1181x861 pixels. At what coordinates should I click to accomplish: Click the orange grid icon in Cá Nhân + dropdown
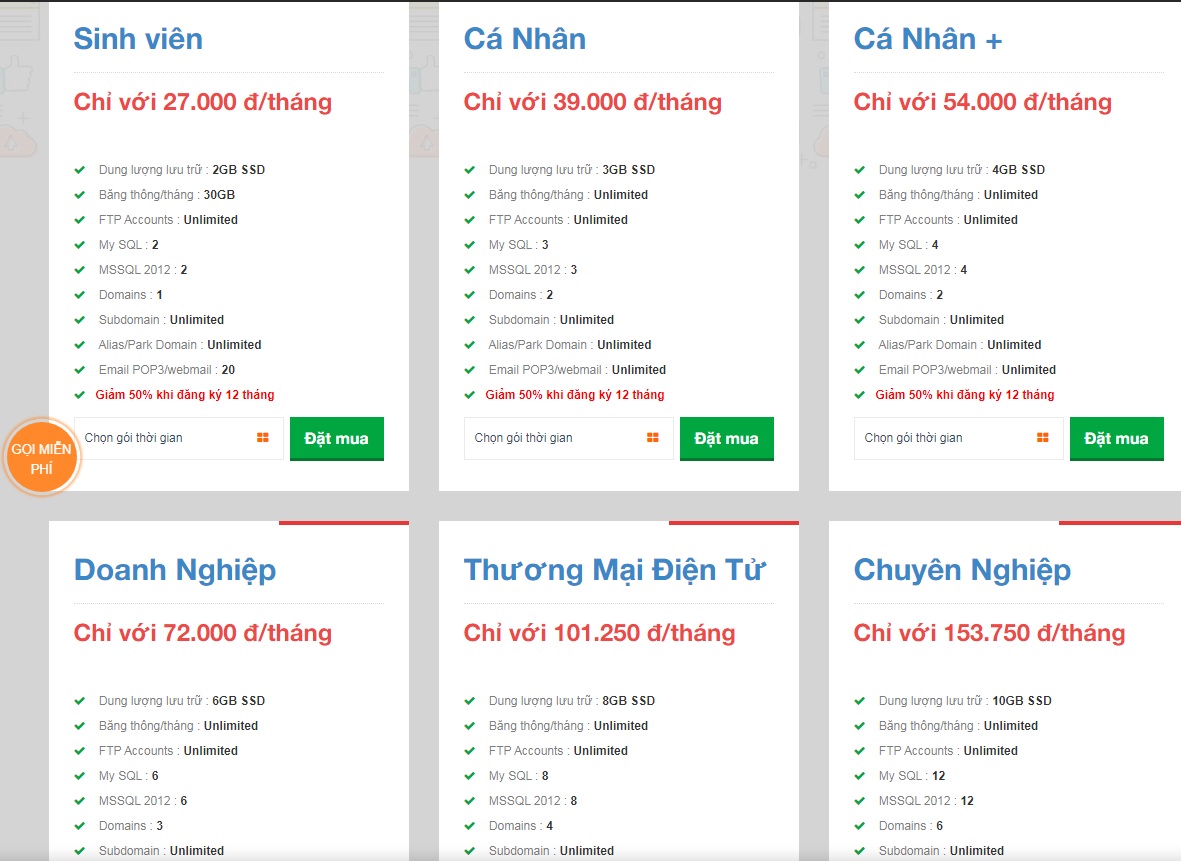[x=1042, y=438]
